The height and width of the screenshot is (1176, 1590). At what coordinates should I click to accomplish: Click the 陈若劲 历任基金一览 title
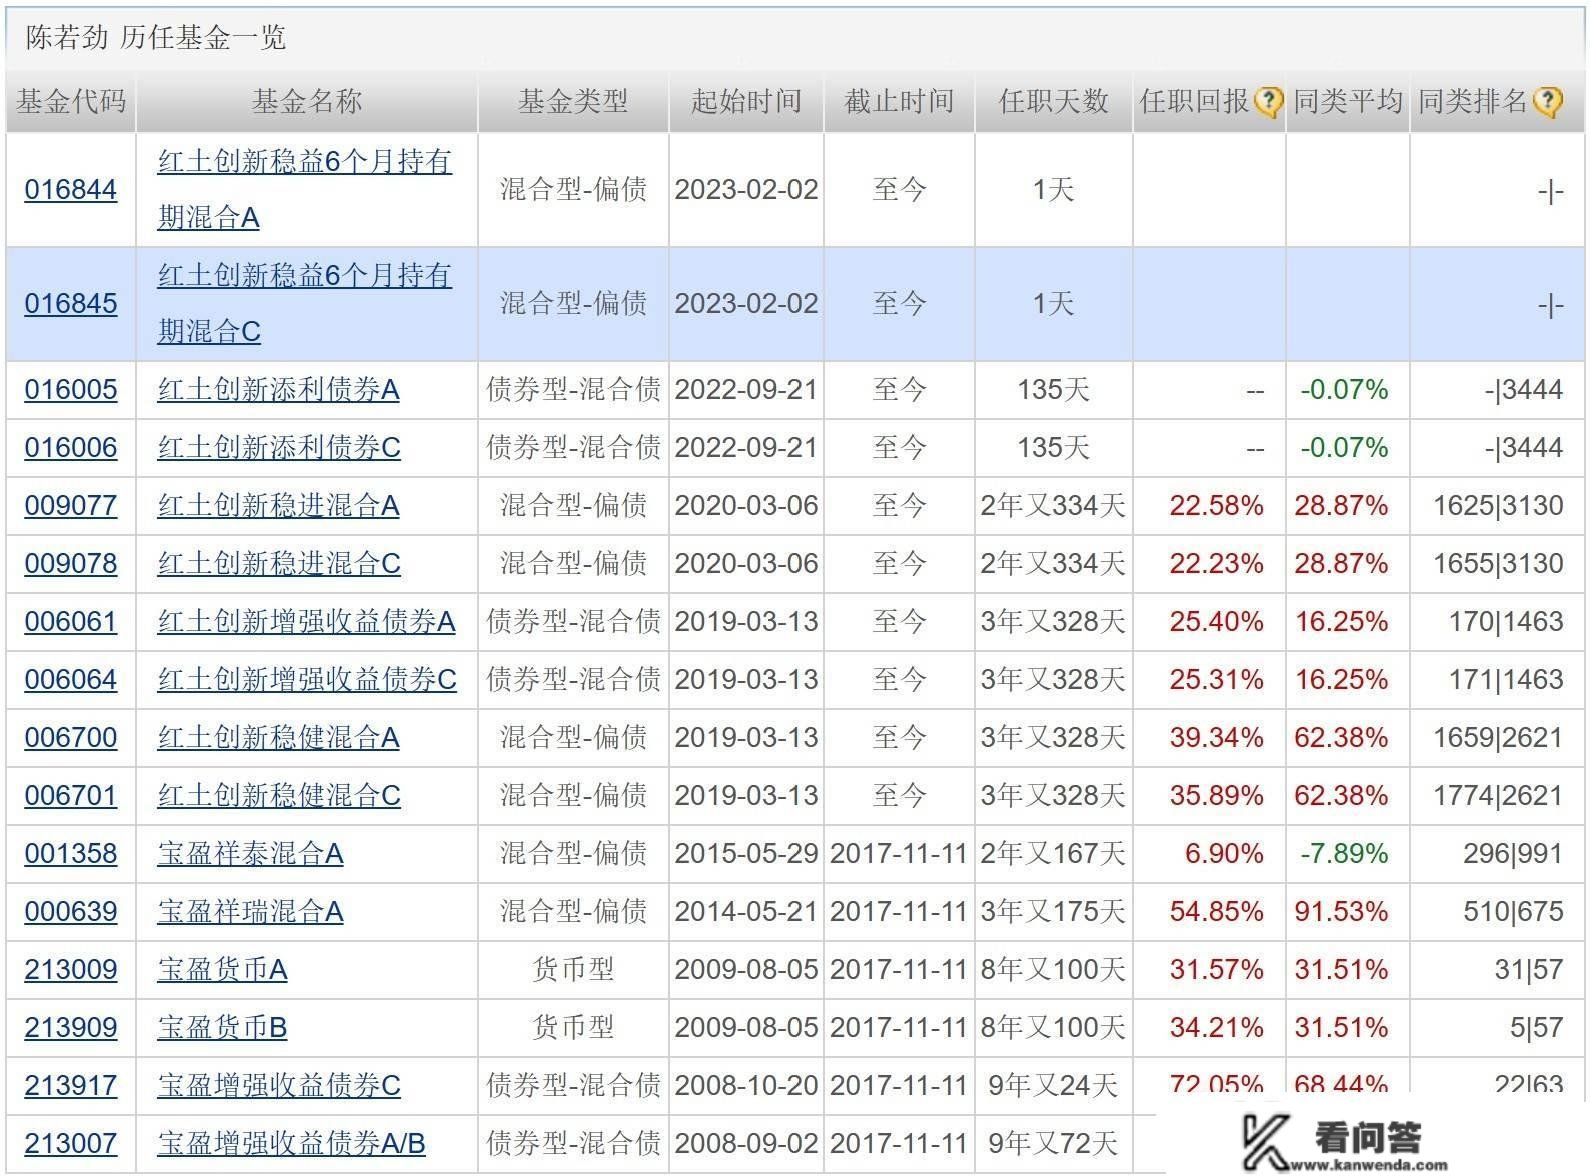point(156,38)
